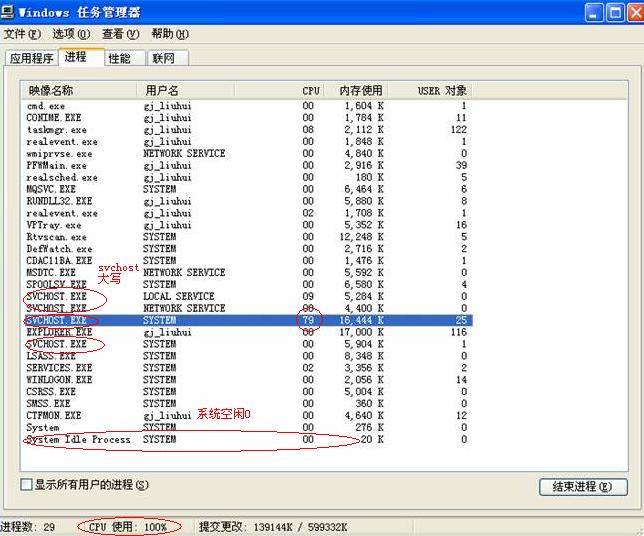644x536 pixels.
Task: Sort by CPU column header
Action: [279, 90]
